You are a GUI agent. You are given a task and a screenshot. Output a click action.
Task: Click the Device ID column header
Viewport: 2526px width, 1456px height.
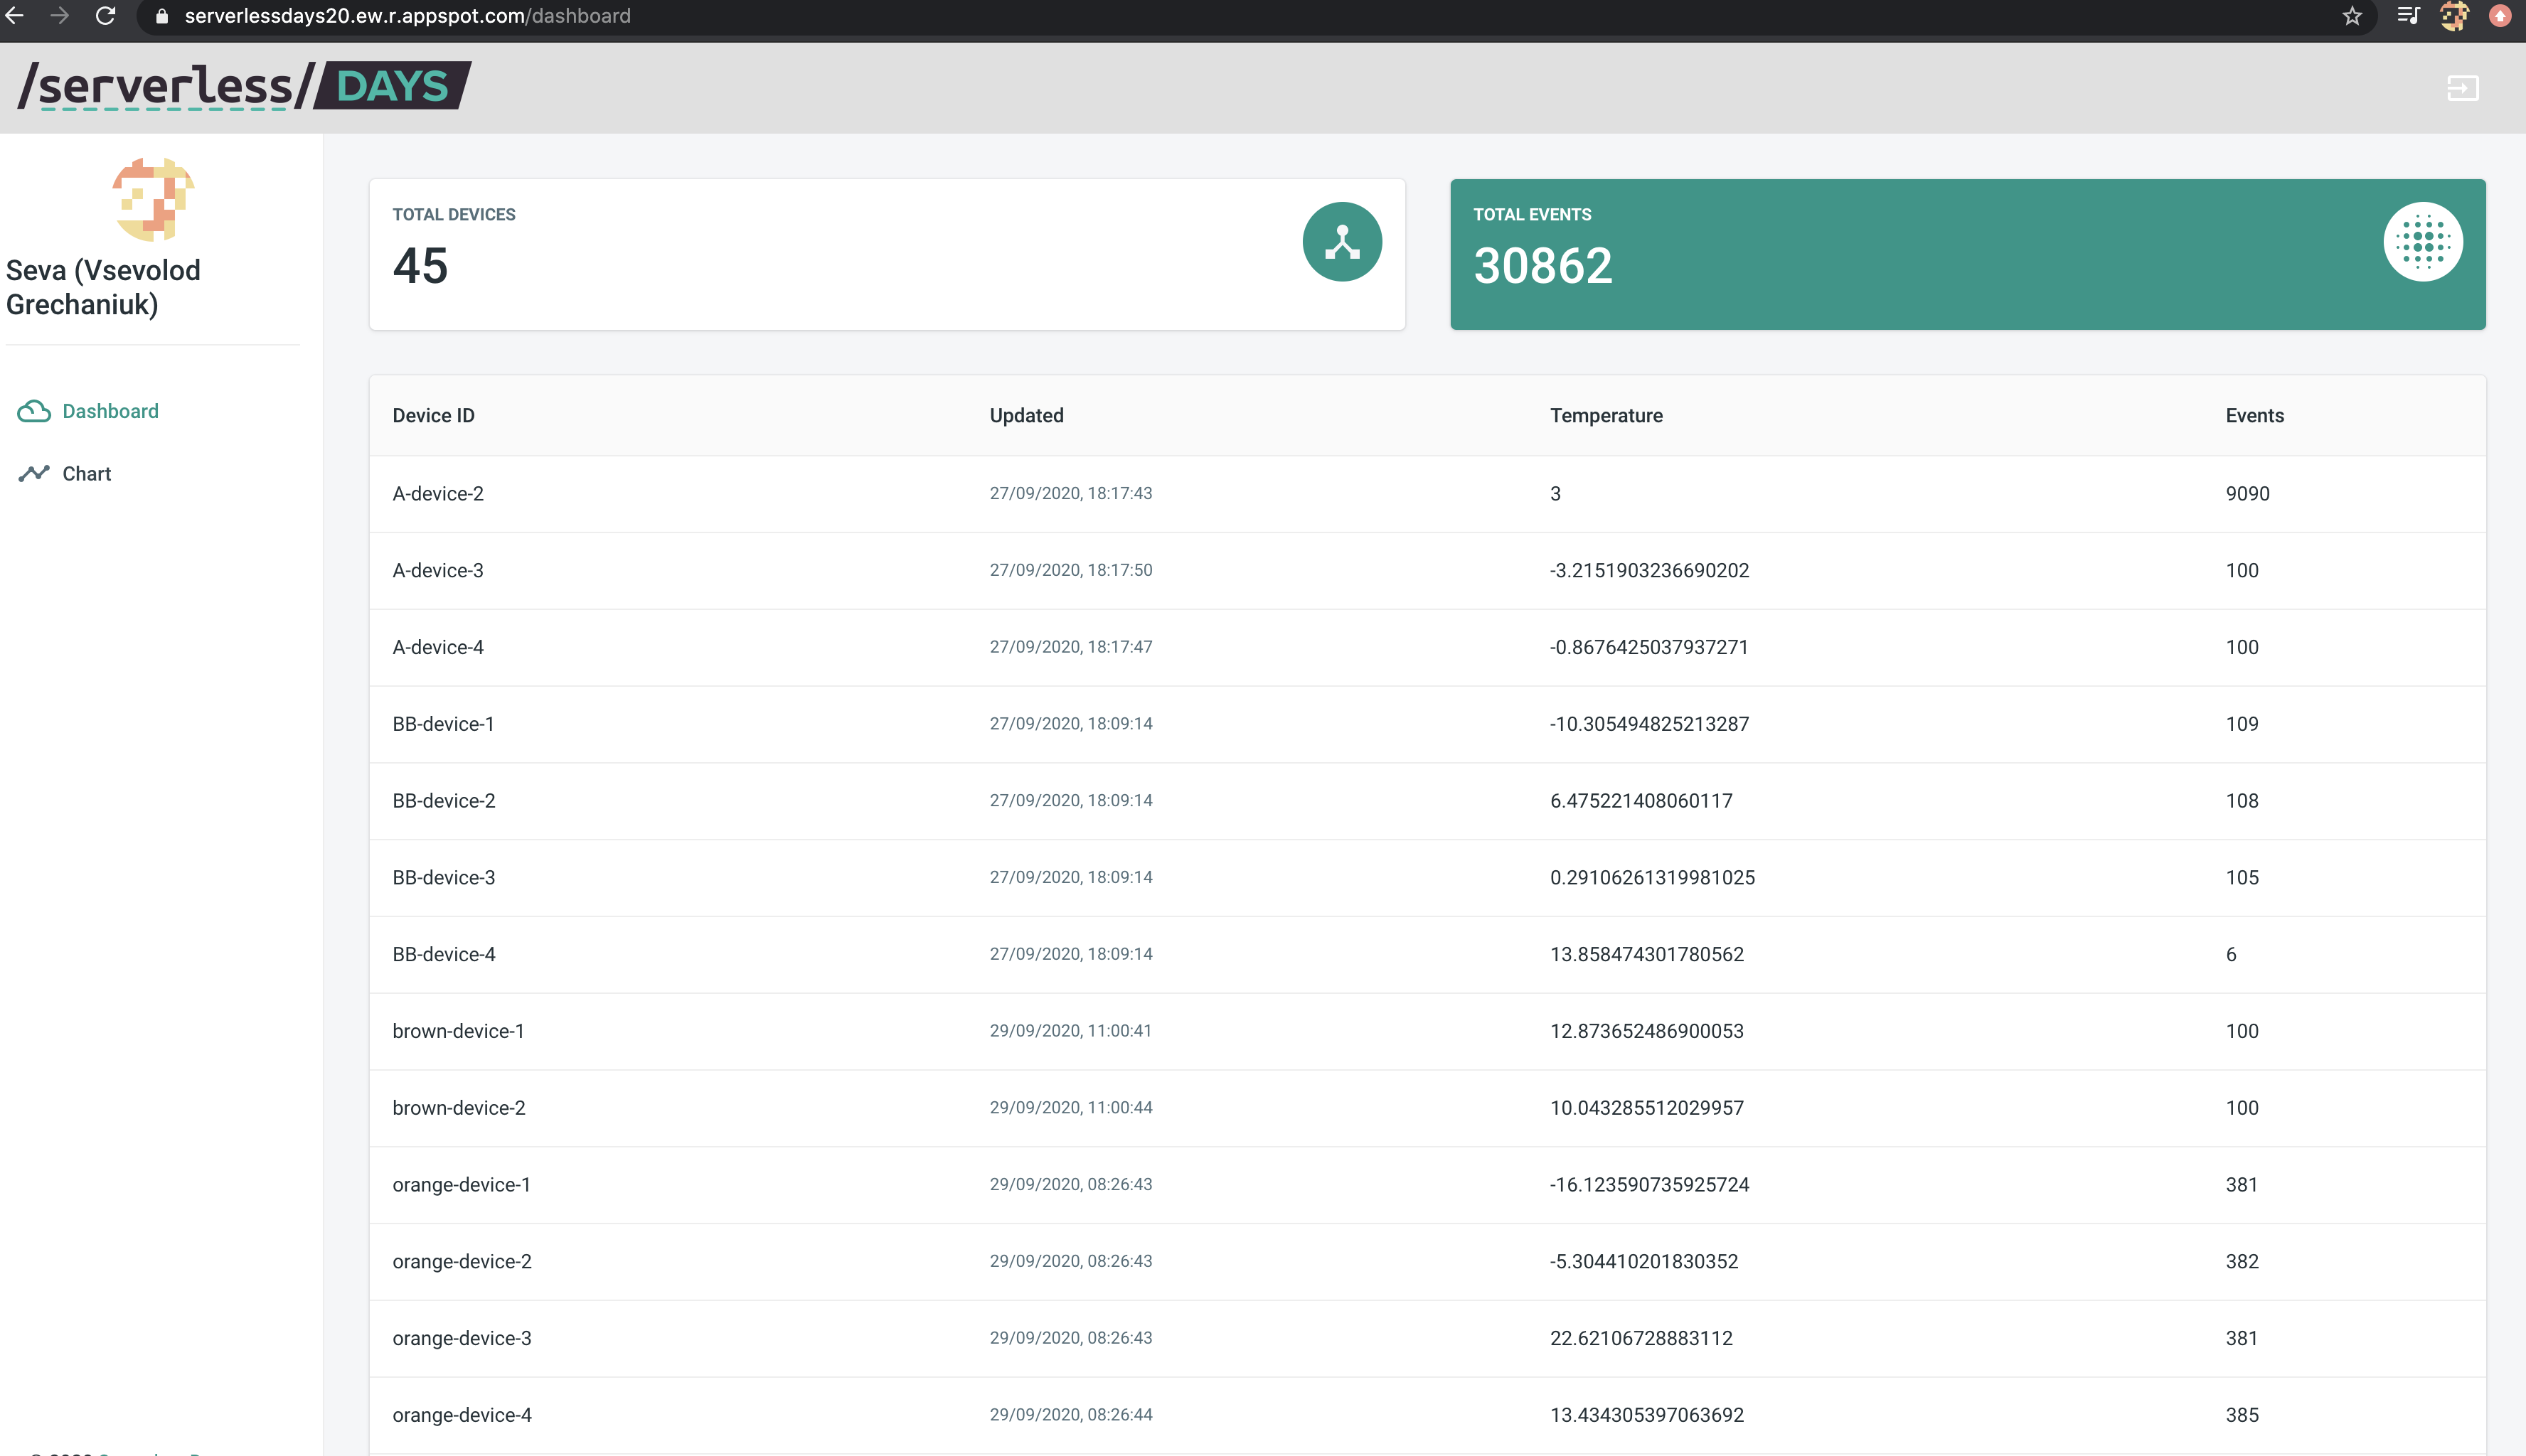pyautogui.click(x=433, y=416)
